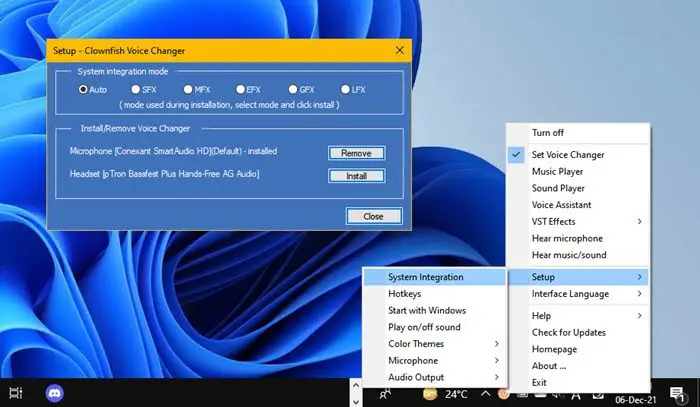This screenshot has height=407, width=700.
Task: Remove voice changer from Conexant microphone
Action: point(356,153)
